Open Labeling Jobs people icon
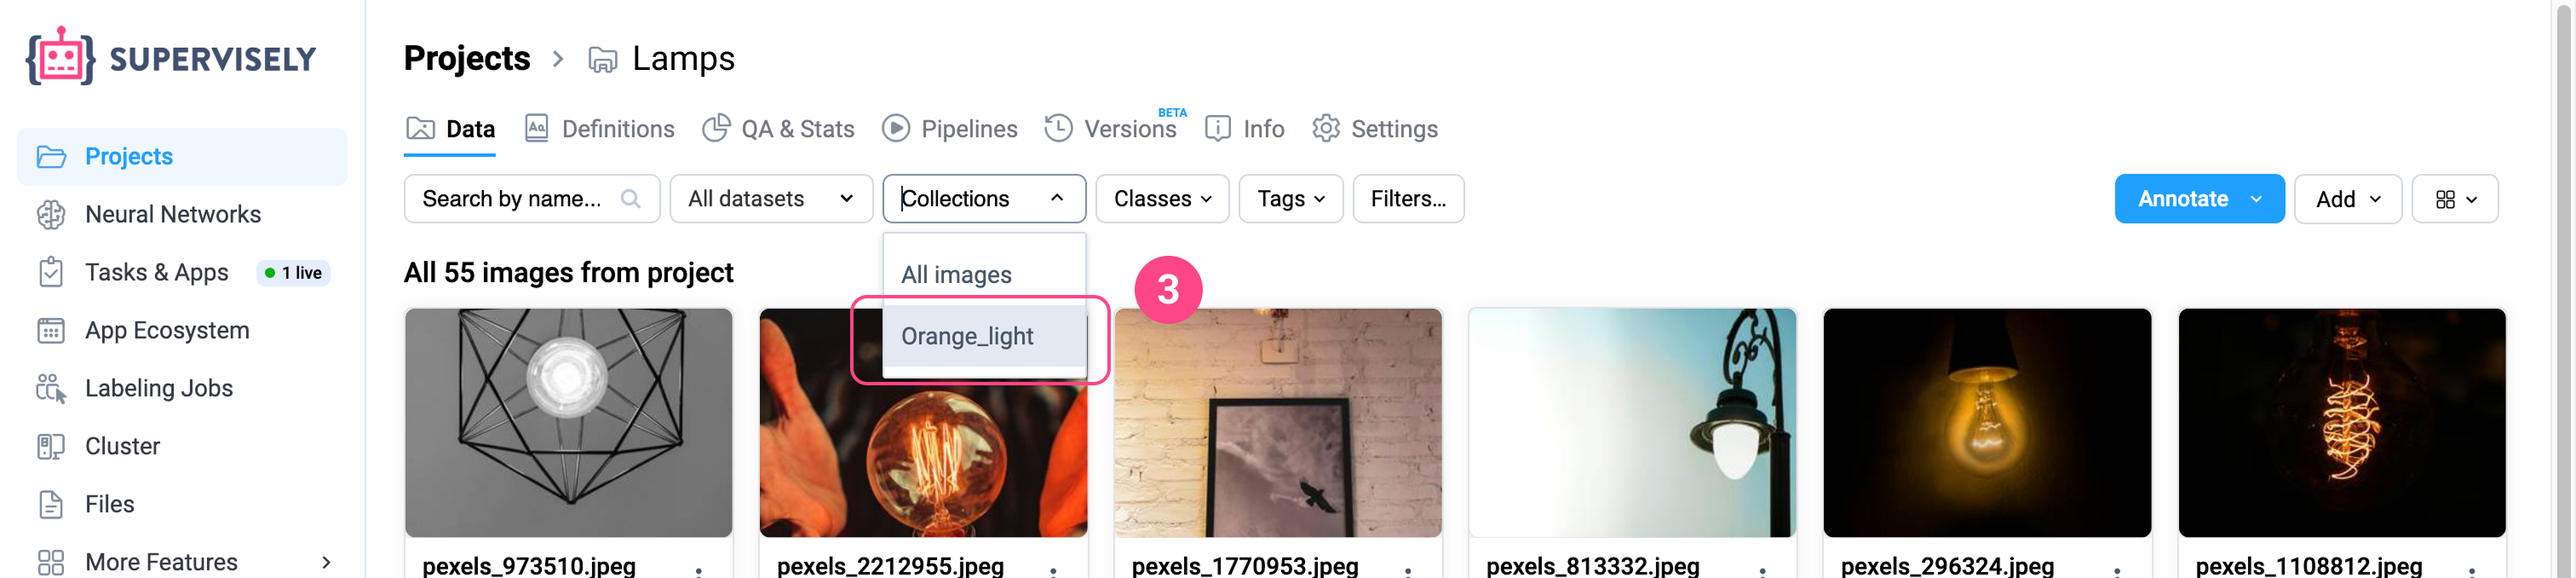 tap(51, 388)
